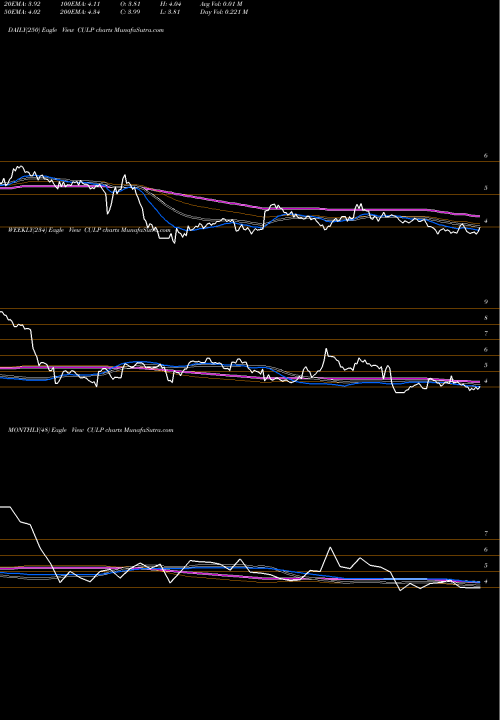The image size is (500, 720).
Task: Click price label 6 on the daily chart axis
Action: [486, 156]
